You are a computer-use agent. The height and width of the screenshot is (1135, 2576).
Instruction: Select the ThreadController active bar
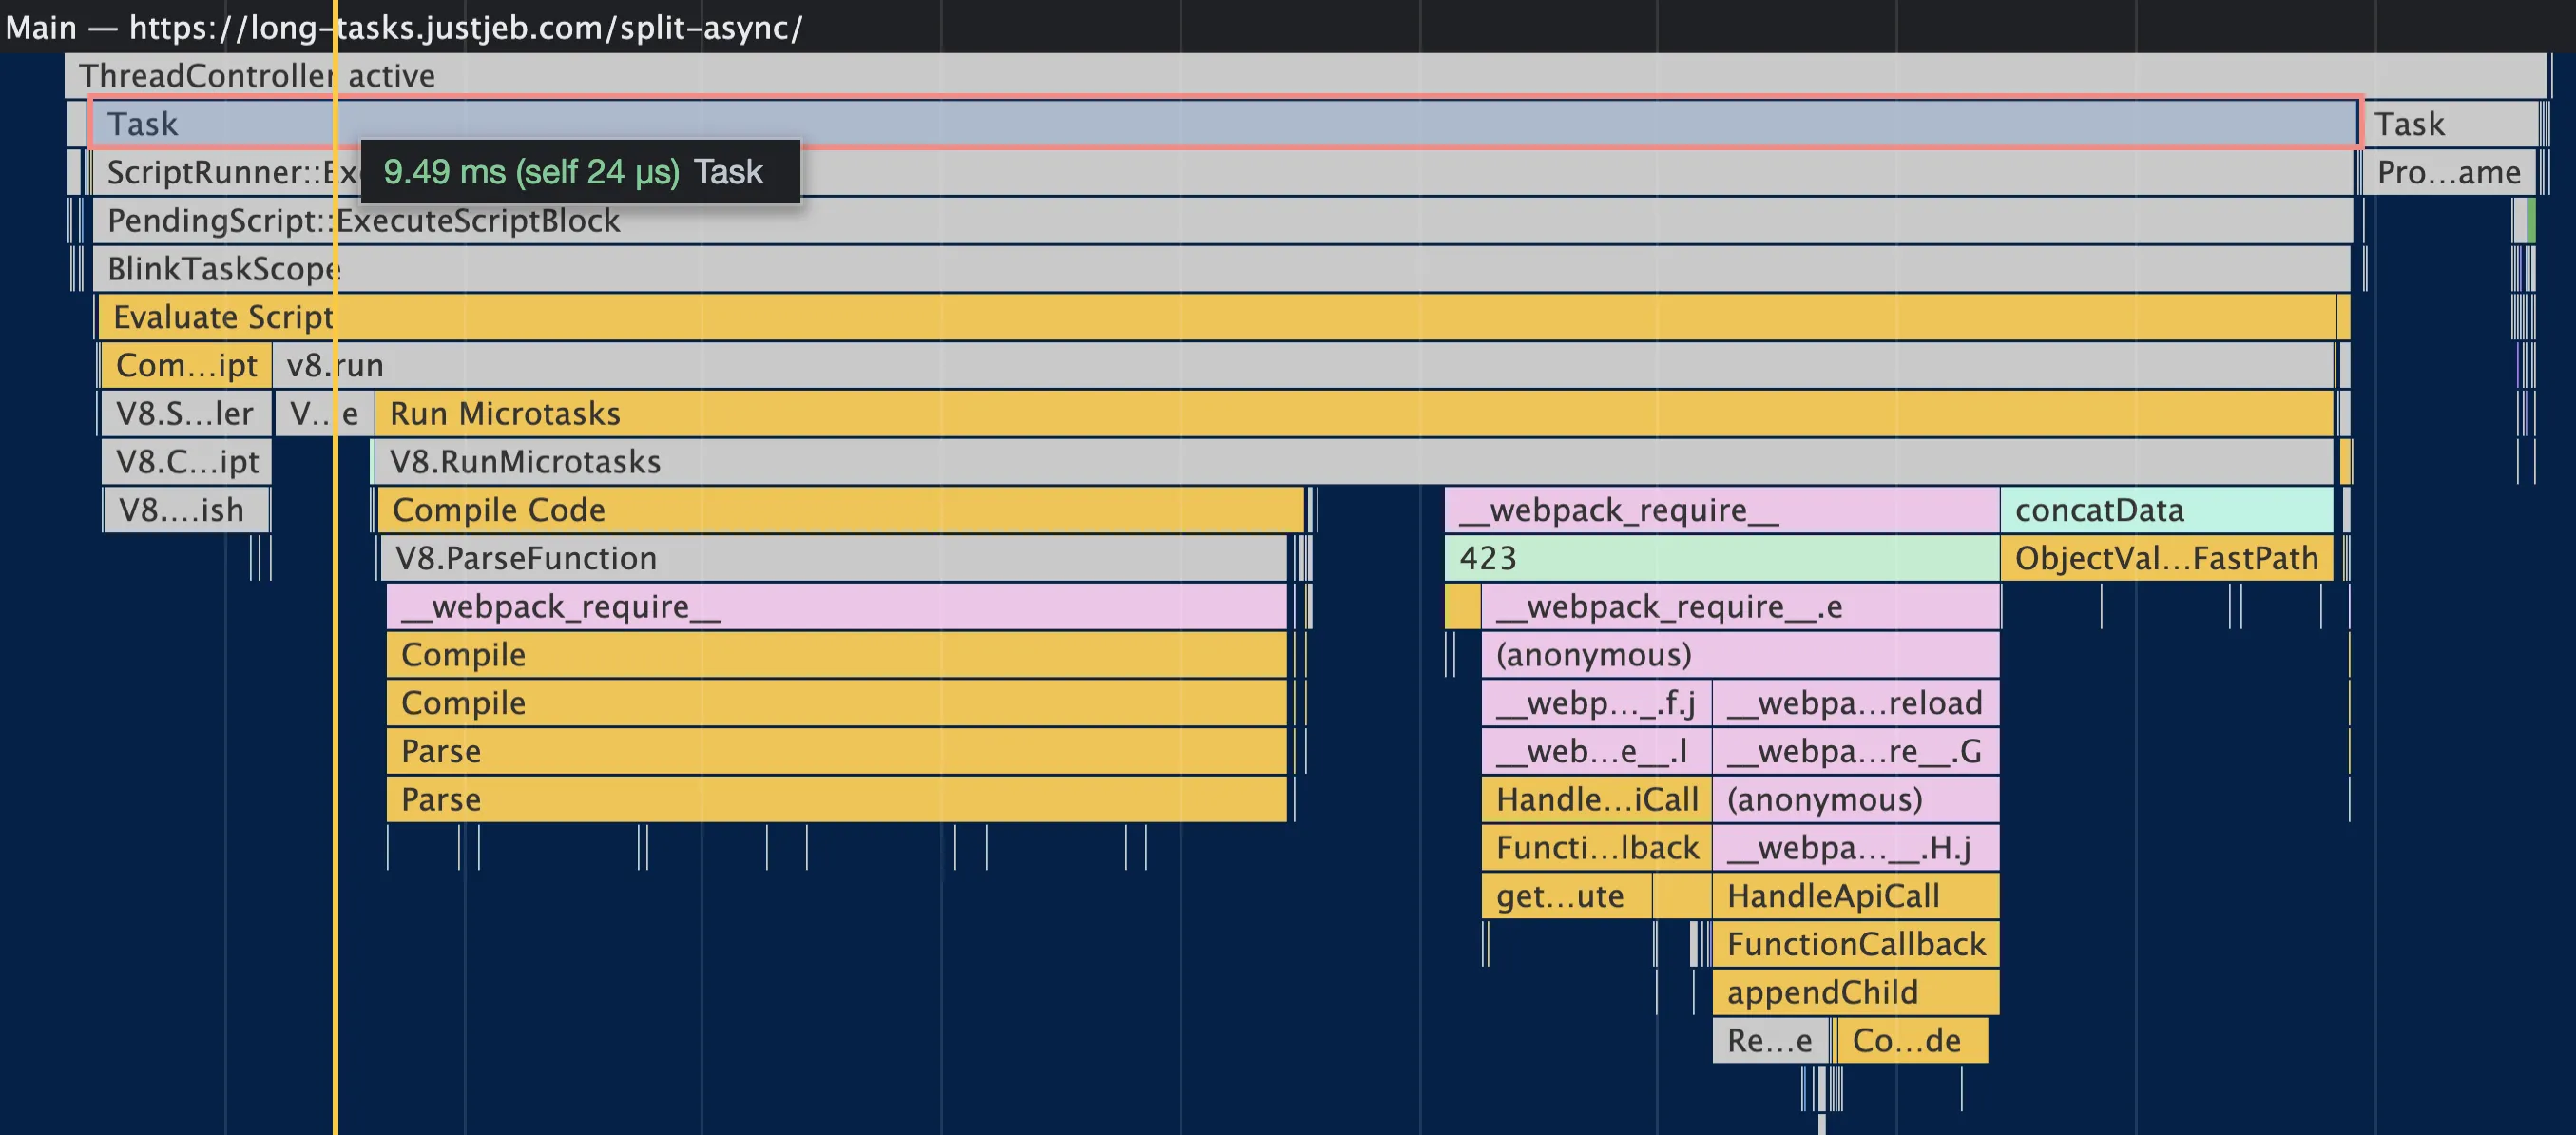pos(1306,76)
